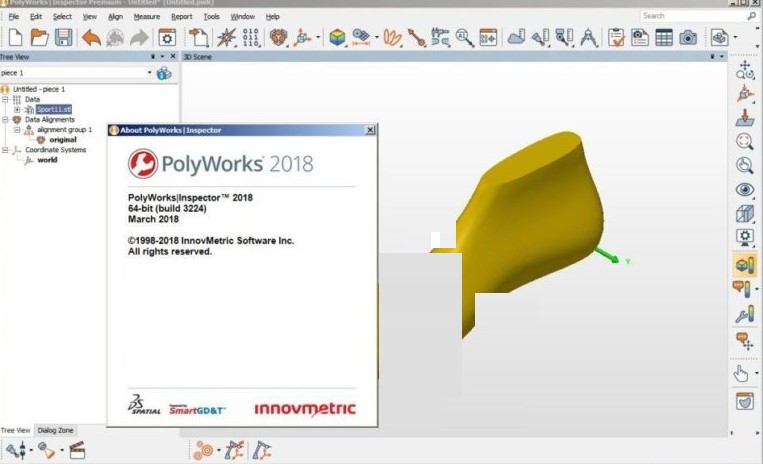Close the Tree View pane
The image size is (763, 464).
pos(173,56)
